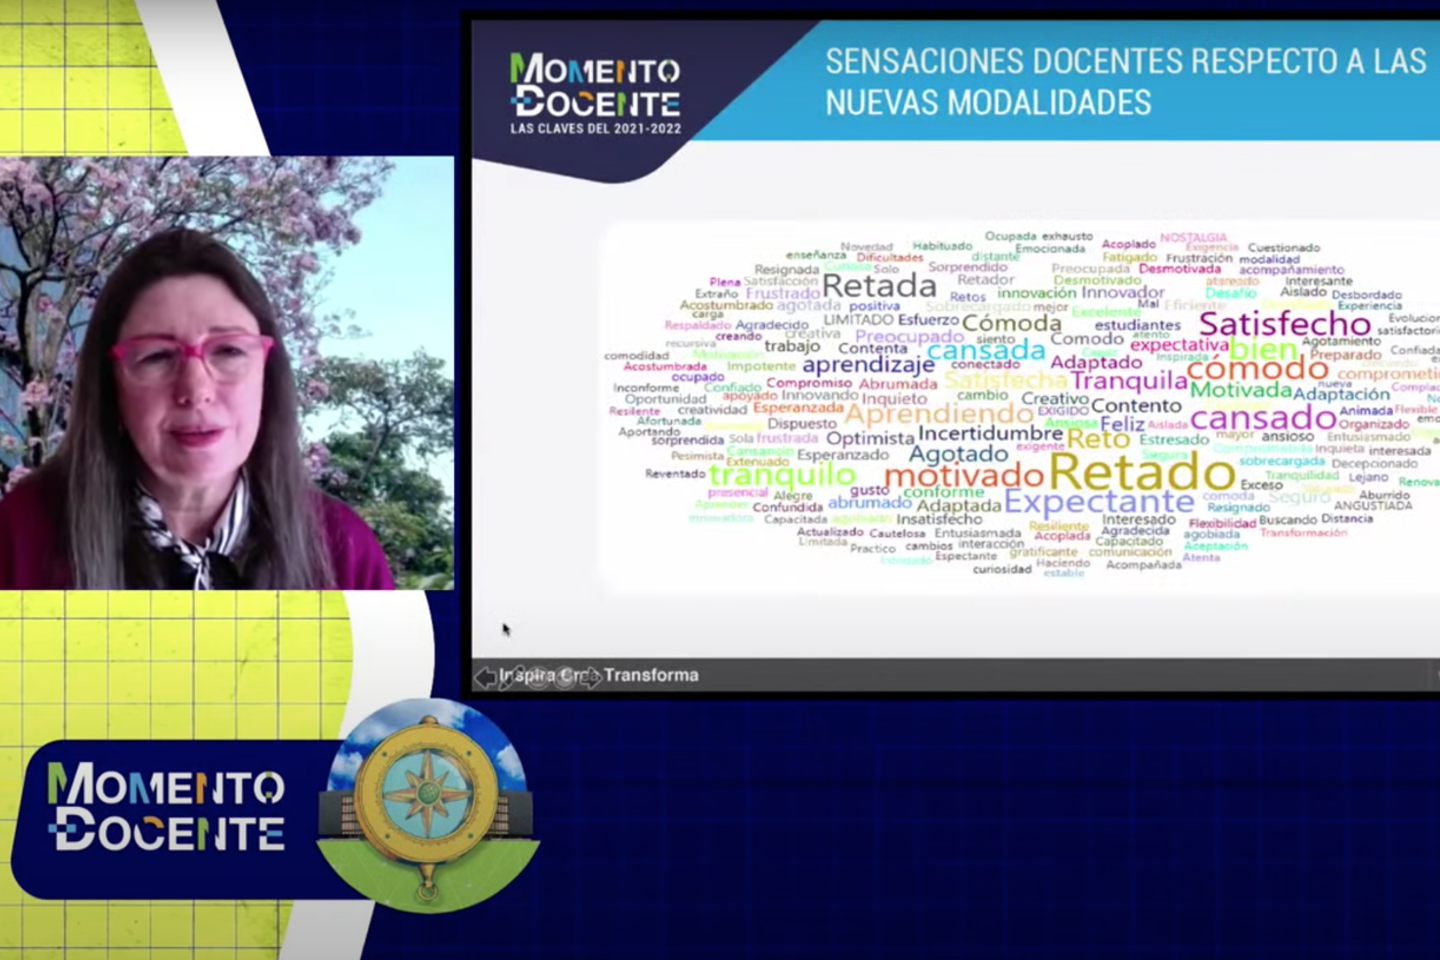Screen dimensions: 1440x960
Task: Click the word 'Inquieto'
Action: pos(894,399)
